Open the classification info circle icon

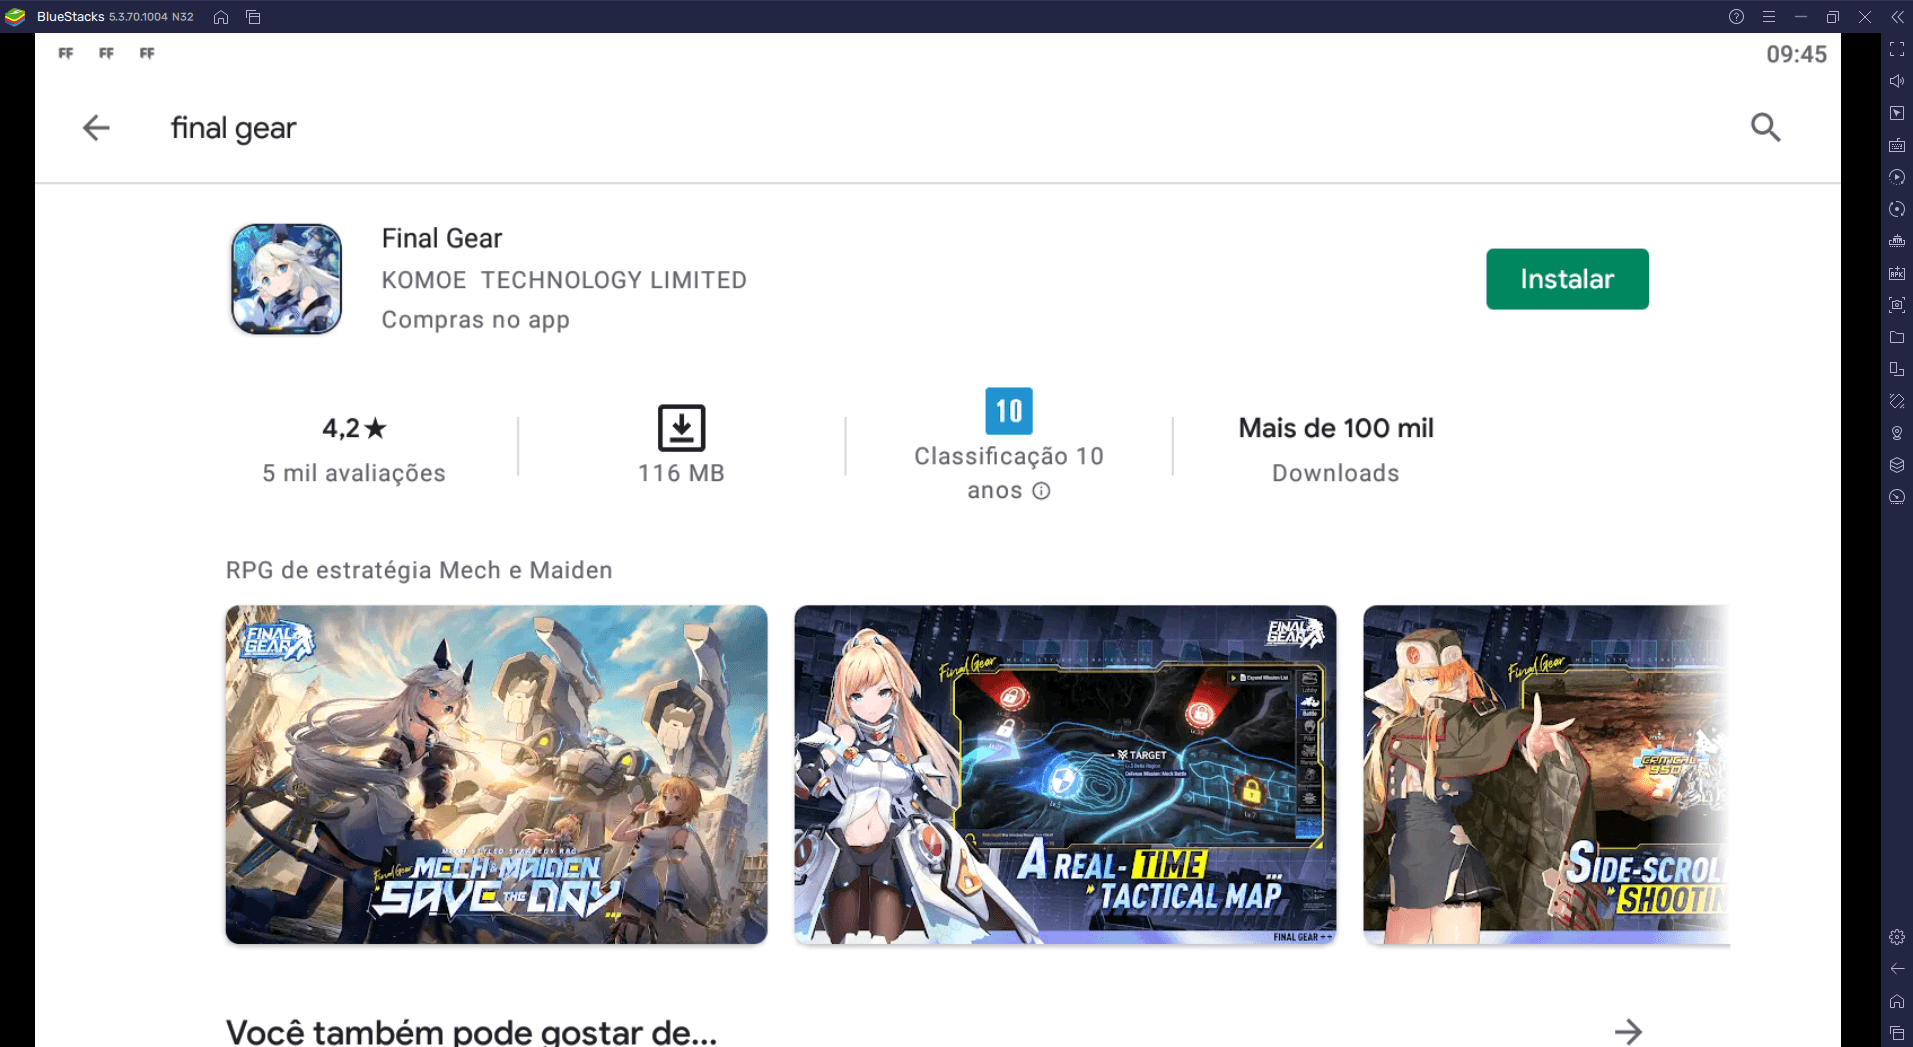coord(1041,491)
